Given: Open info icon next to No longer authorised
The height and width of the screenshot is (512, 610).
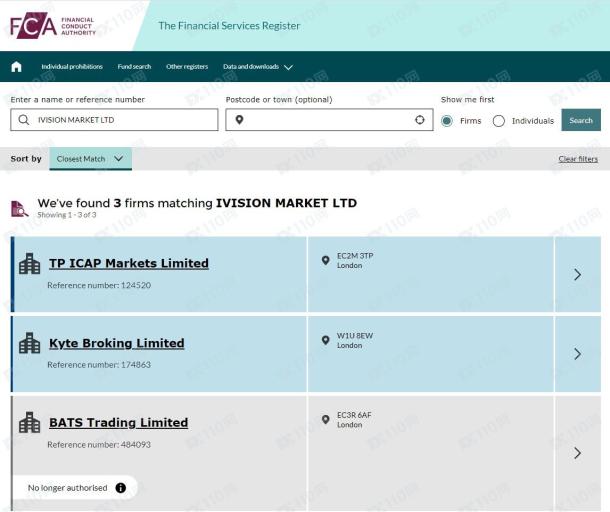Looking at the screenshot, I should [x=121, y=487].
